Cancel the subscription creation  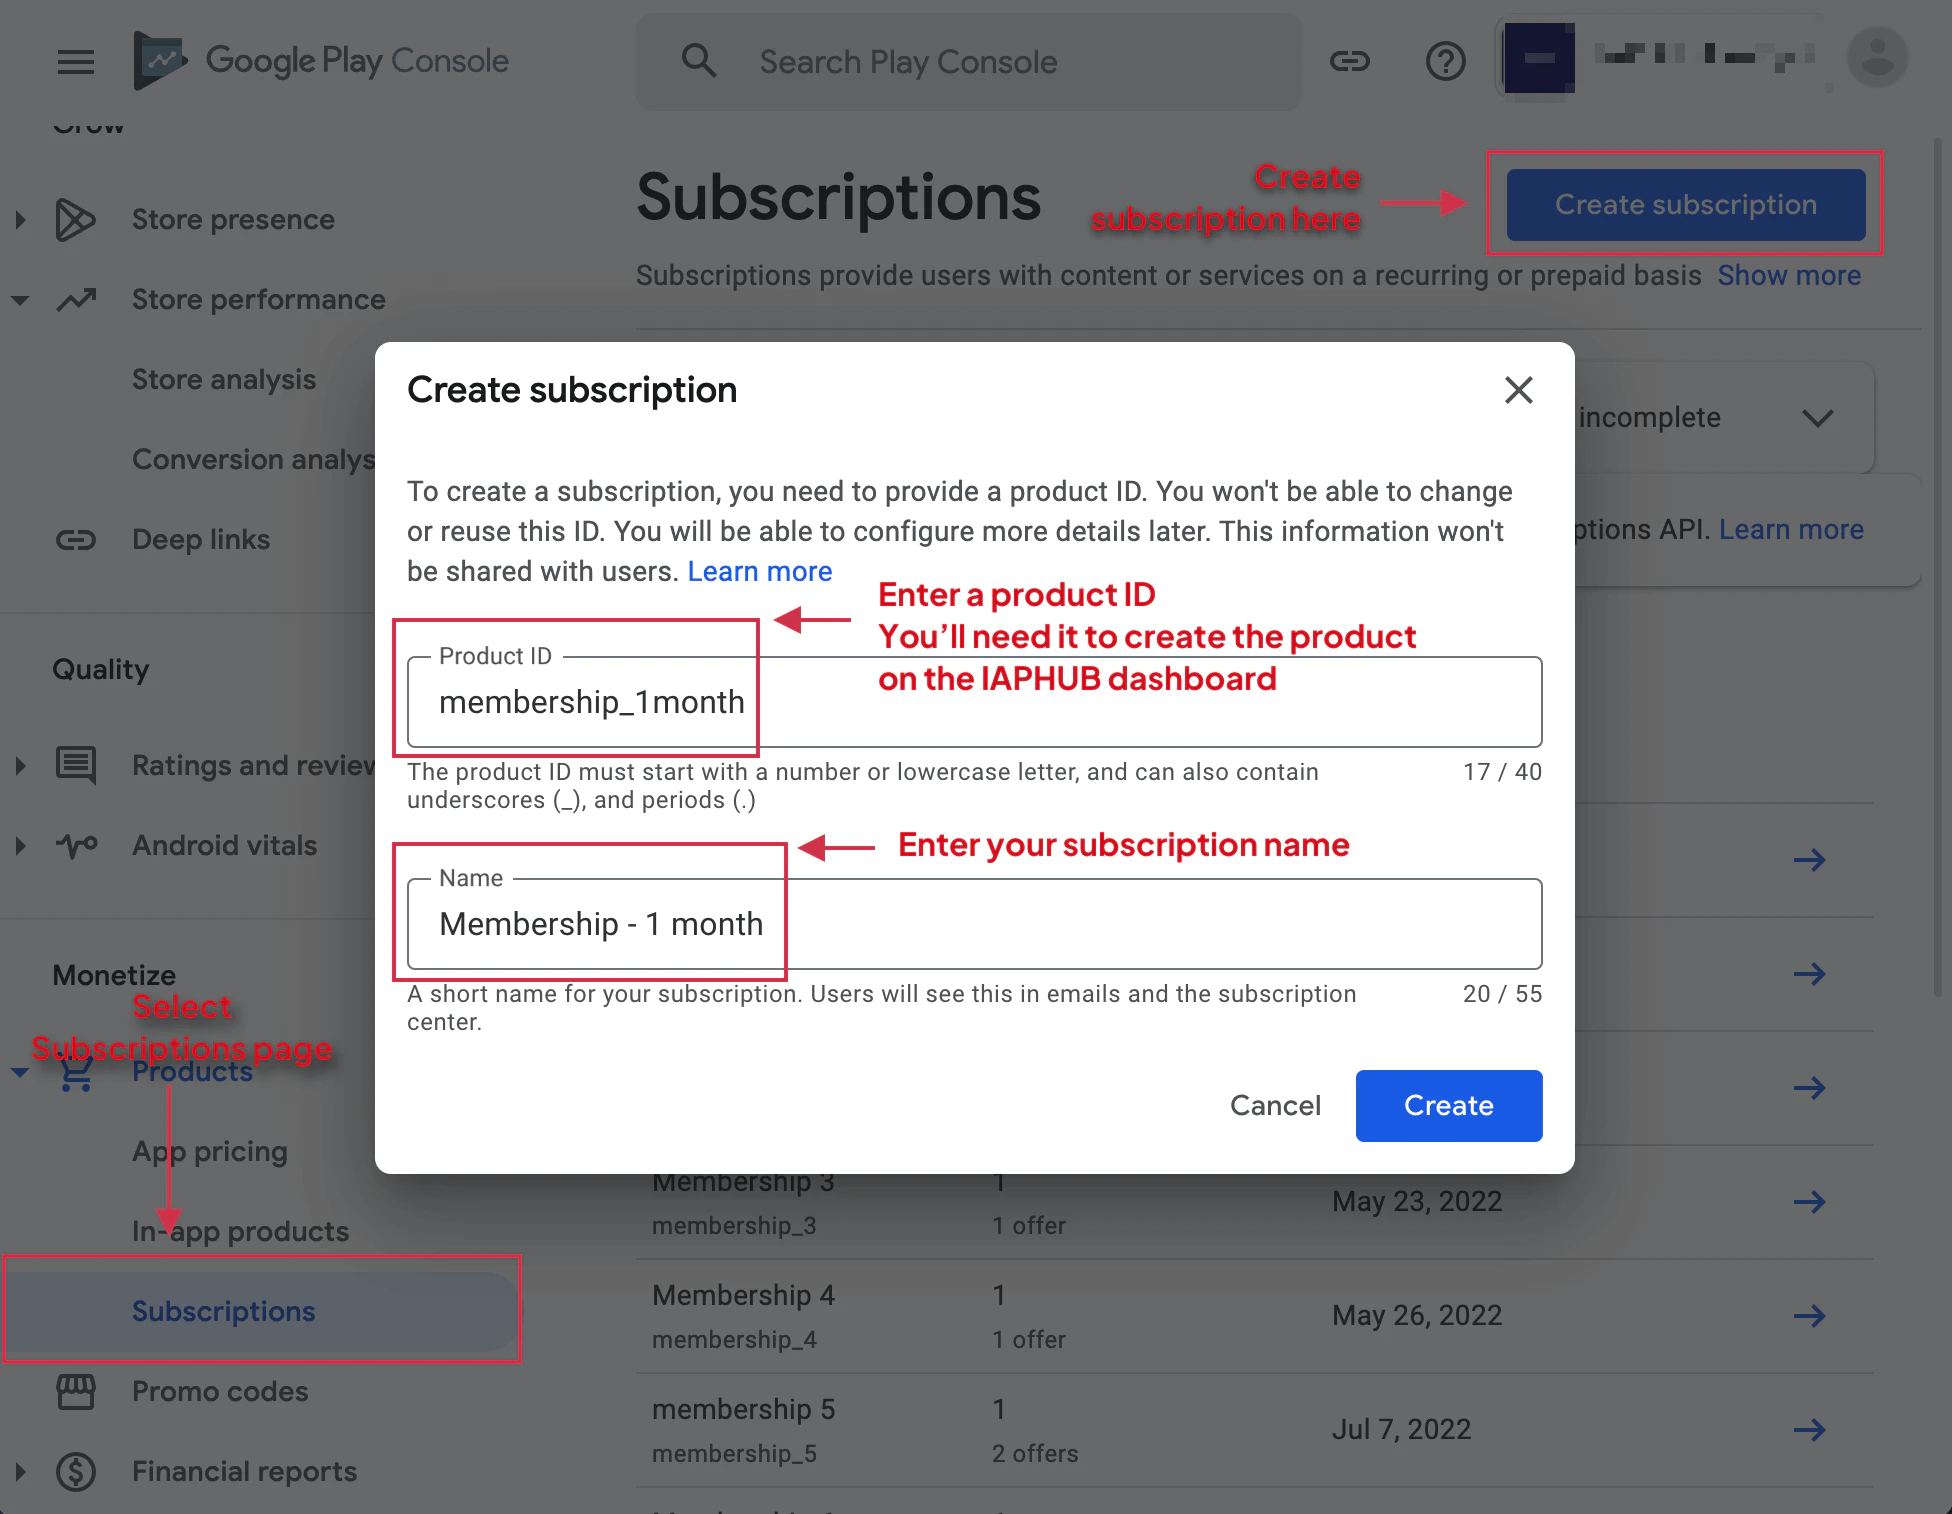(1275, 1105)
